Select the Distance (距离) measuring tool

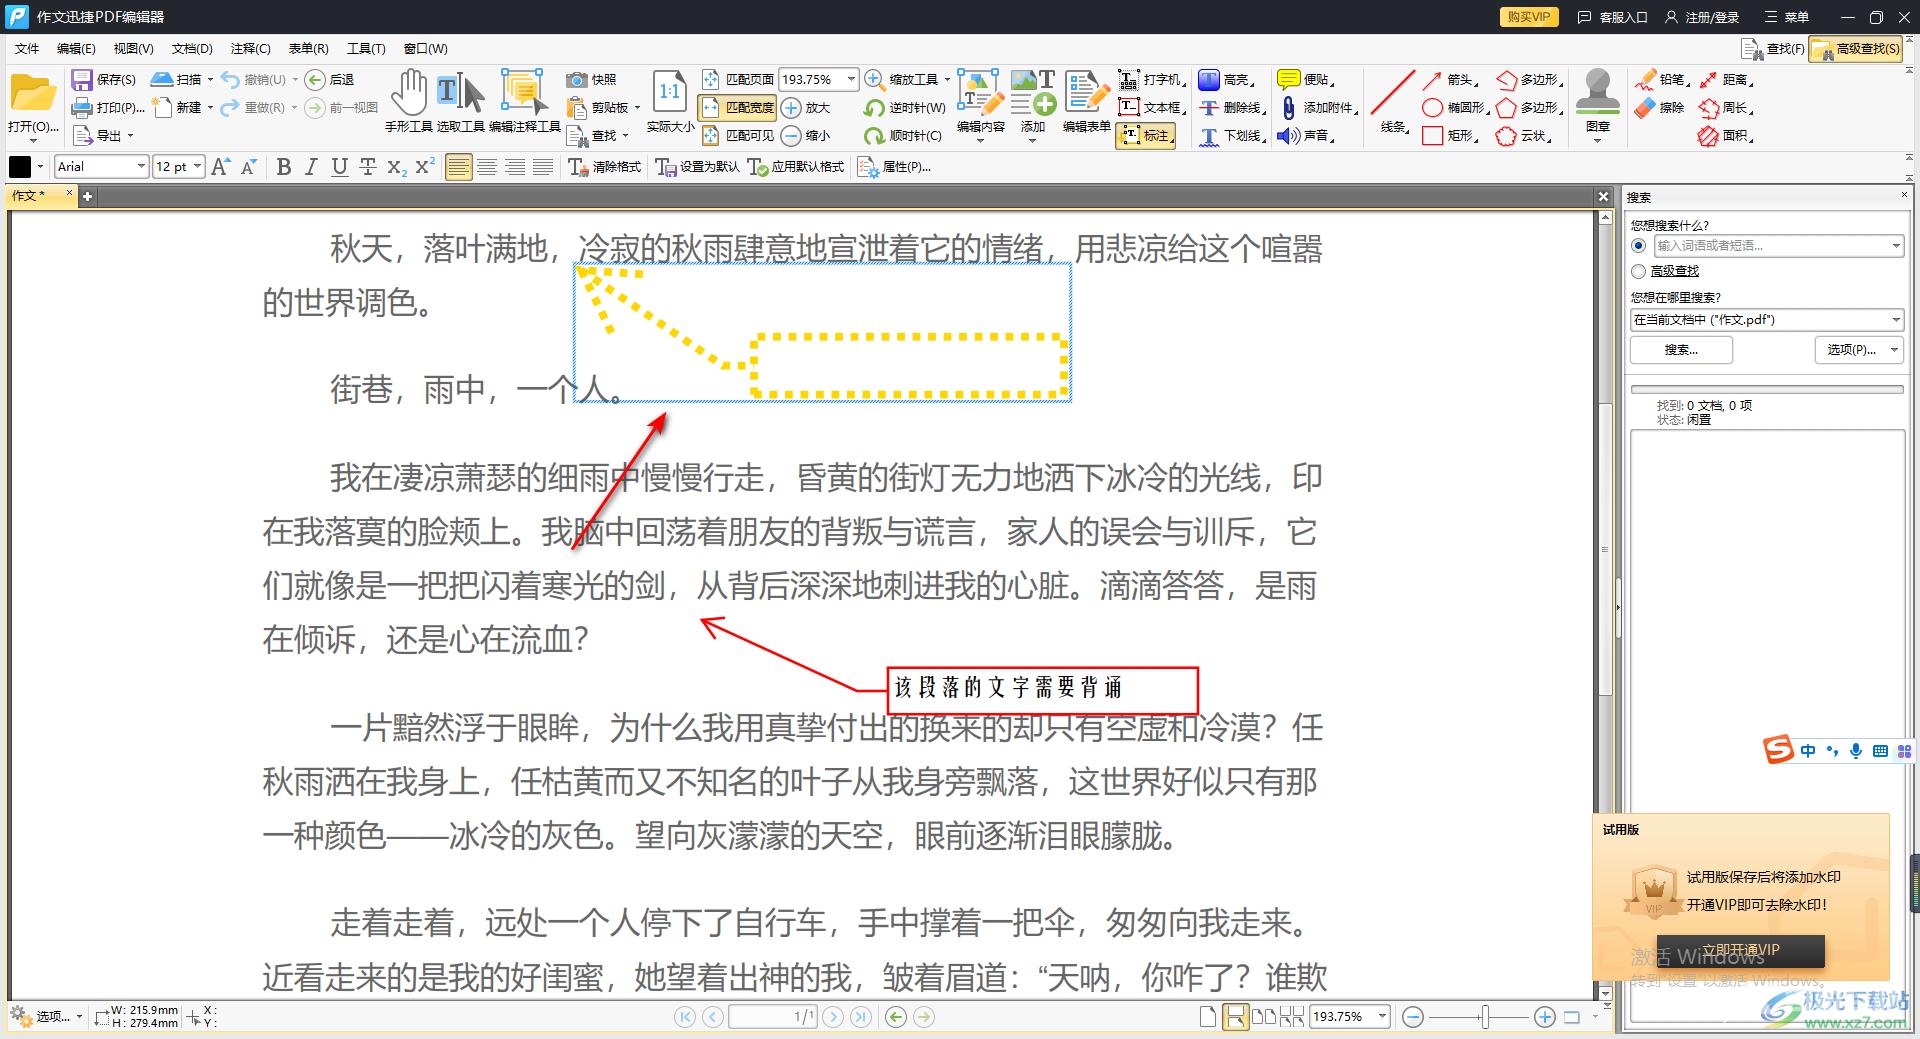[x=1725, y=80]
